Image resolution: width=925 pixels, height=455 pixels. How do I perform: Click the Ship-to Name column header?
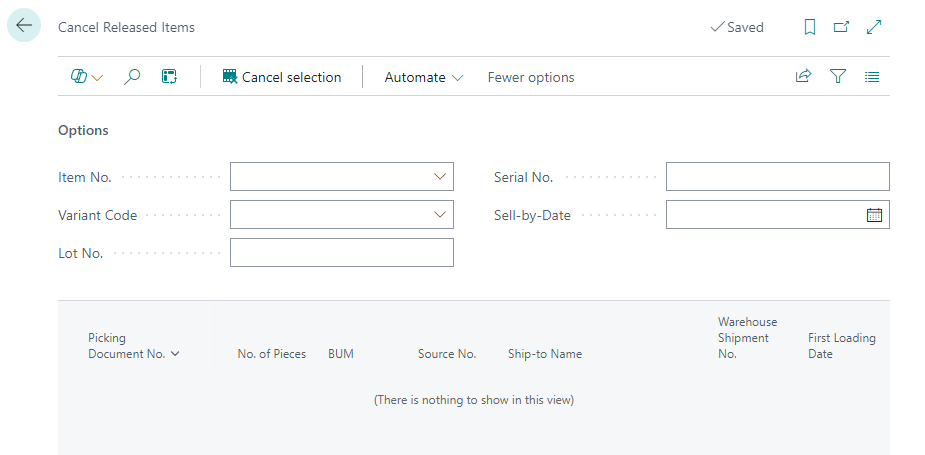(545, 354)
